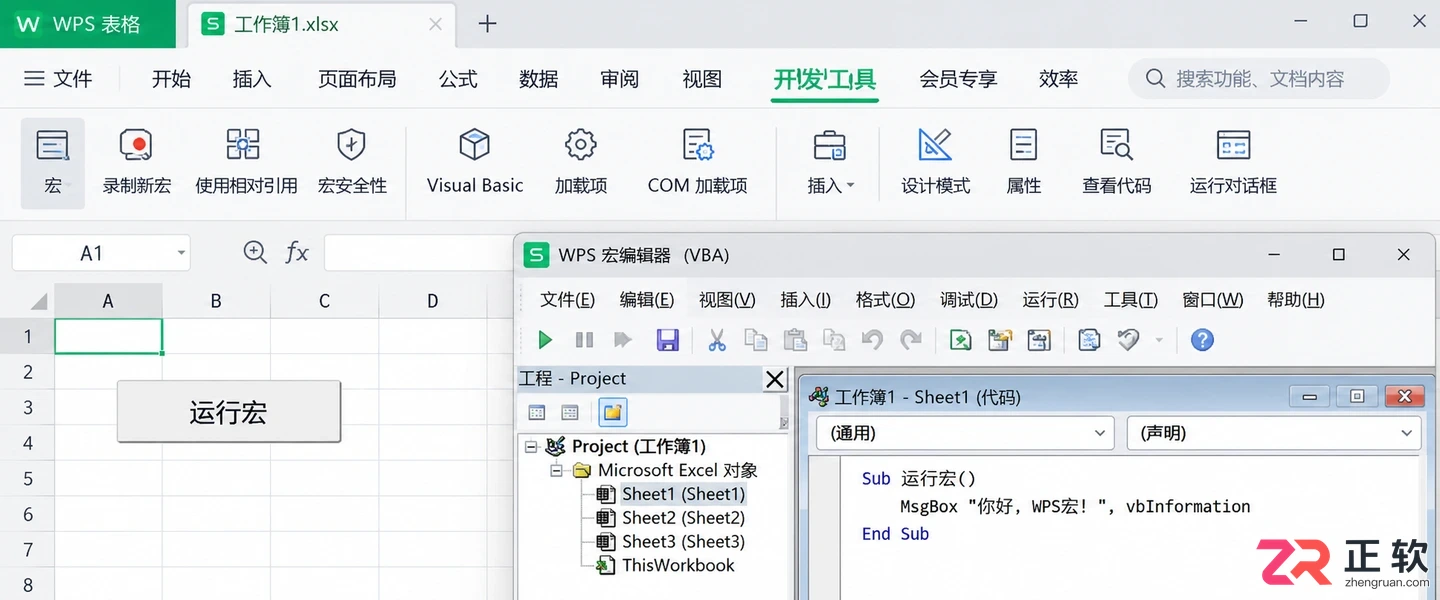Open VBA 工具(T) menu
The width and height of the screenshot is (1440, 600).
click(1130, 300)
